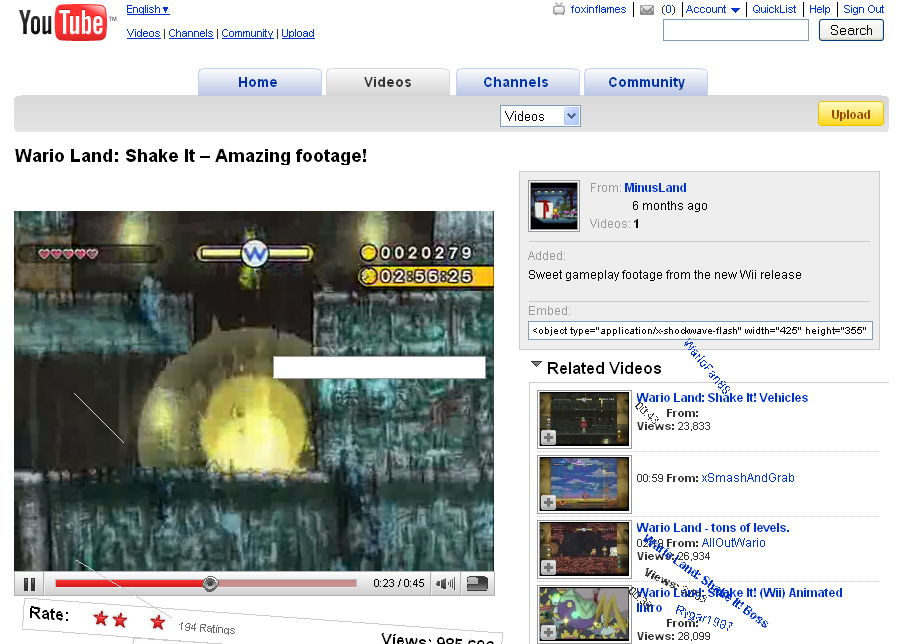Open the English language dropdown

148,9
